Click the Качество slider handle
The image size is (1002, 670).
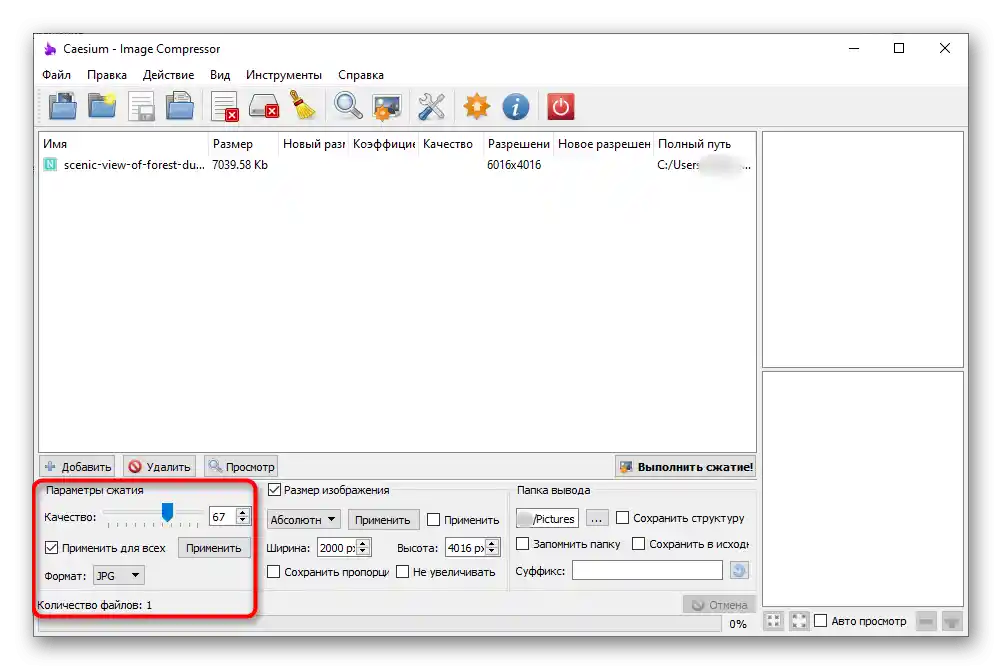(x=167, y=512)
